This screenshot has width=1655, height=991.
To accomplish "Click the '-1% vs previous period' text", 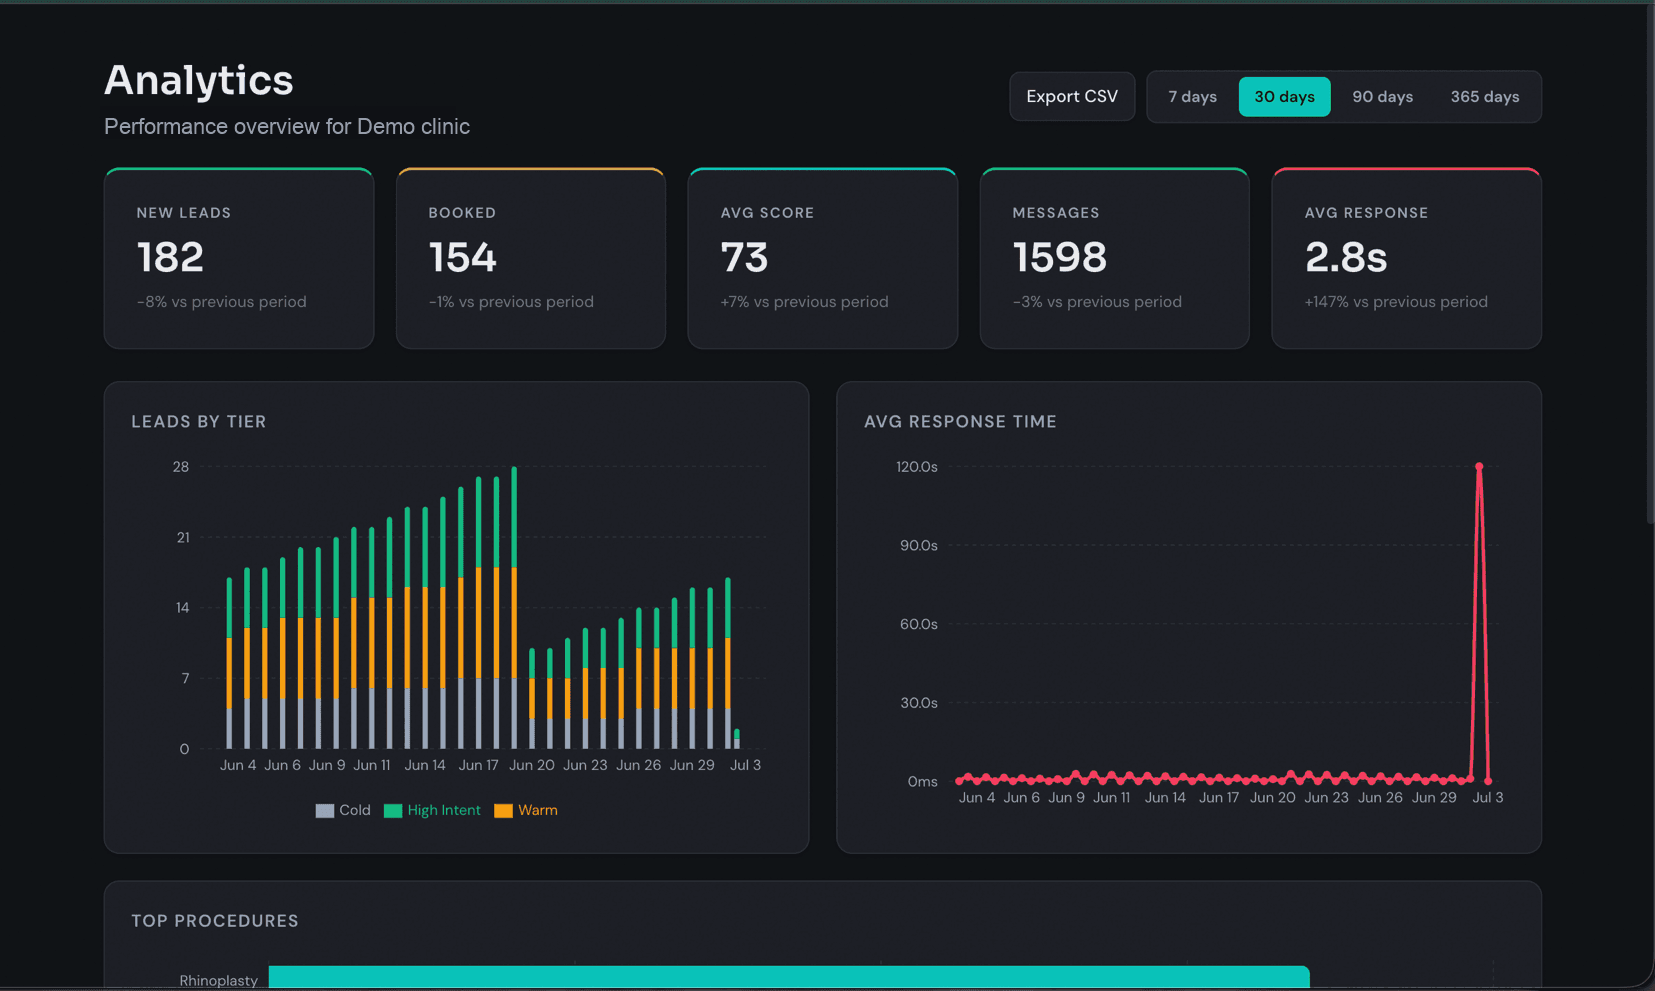I will (511, 302).
